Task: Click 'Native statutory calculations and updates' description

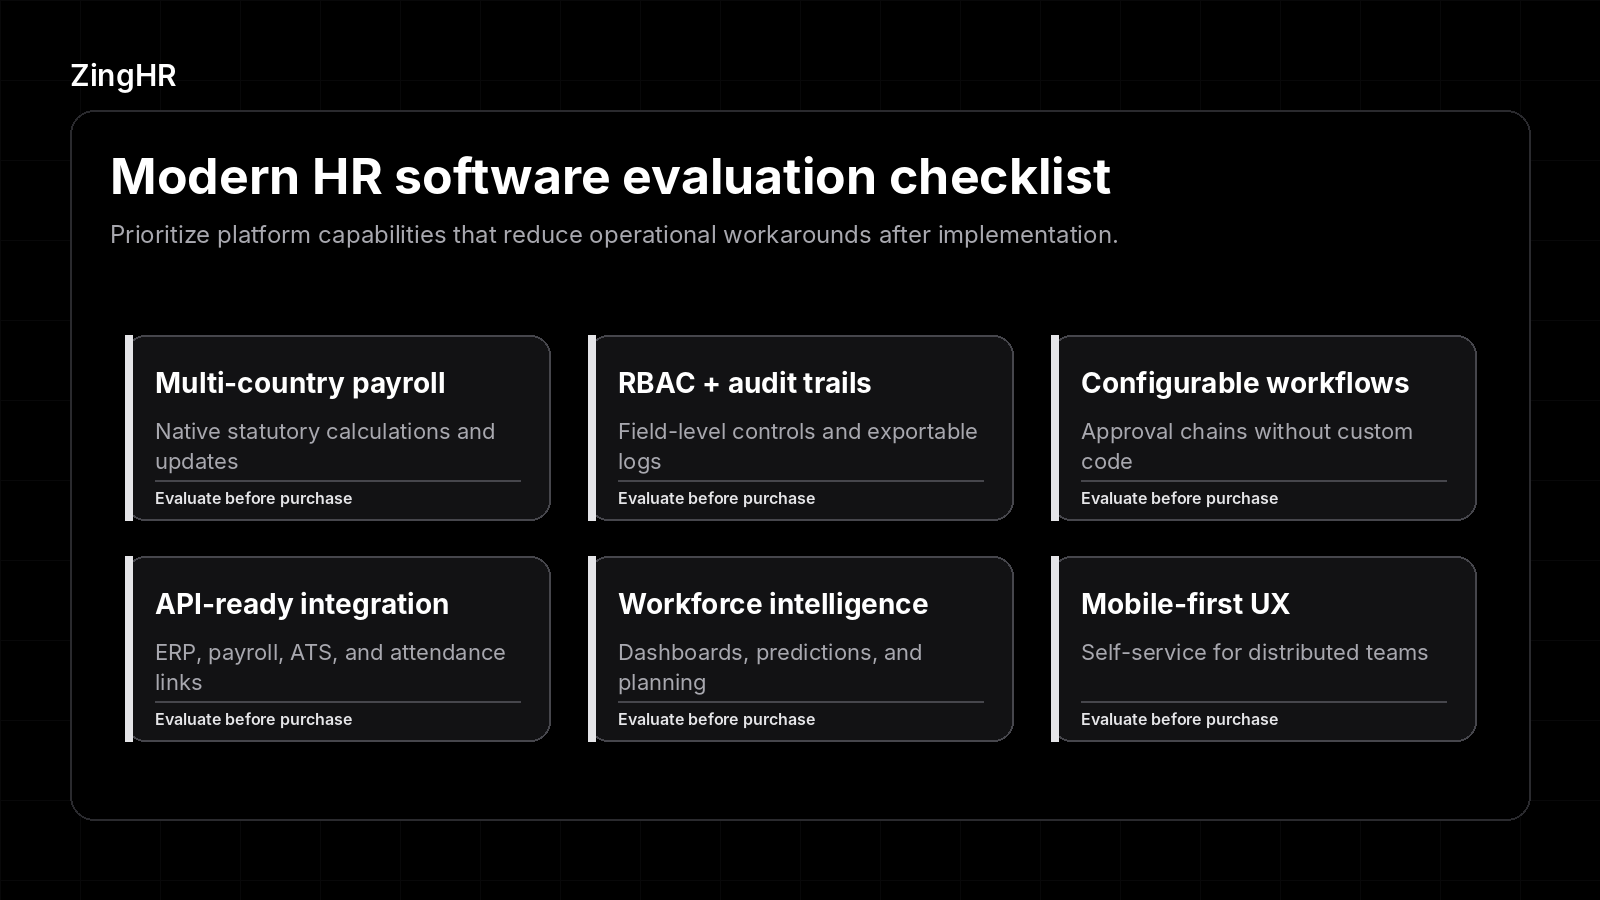Action: coord(325,446)
